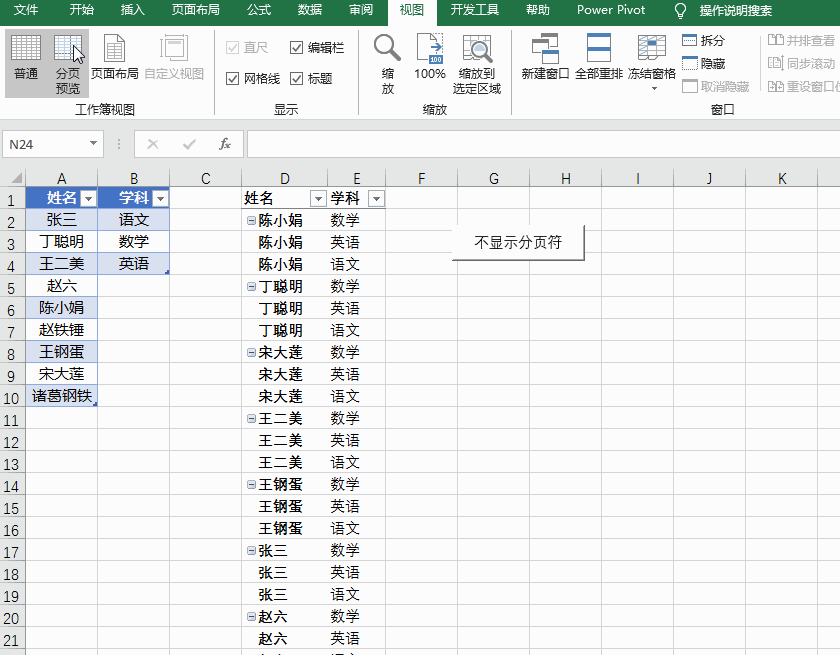Collapse the 宋大莲 pivot group

(251, 352)
